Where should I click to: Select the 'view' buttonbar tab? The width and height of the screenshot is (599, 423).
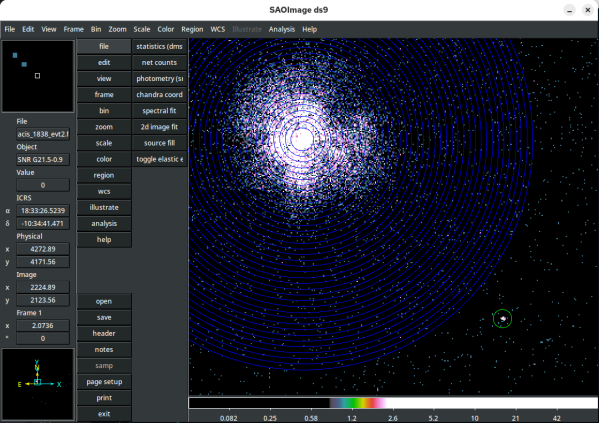(104, 78)
